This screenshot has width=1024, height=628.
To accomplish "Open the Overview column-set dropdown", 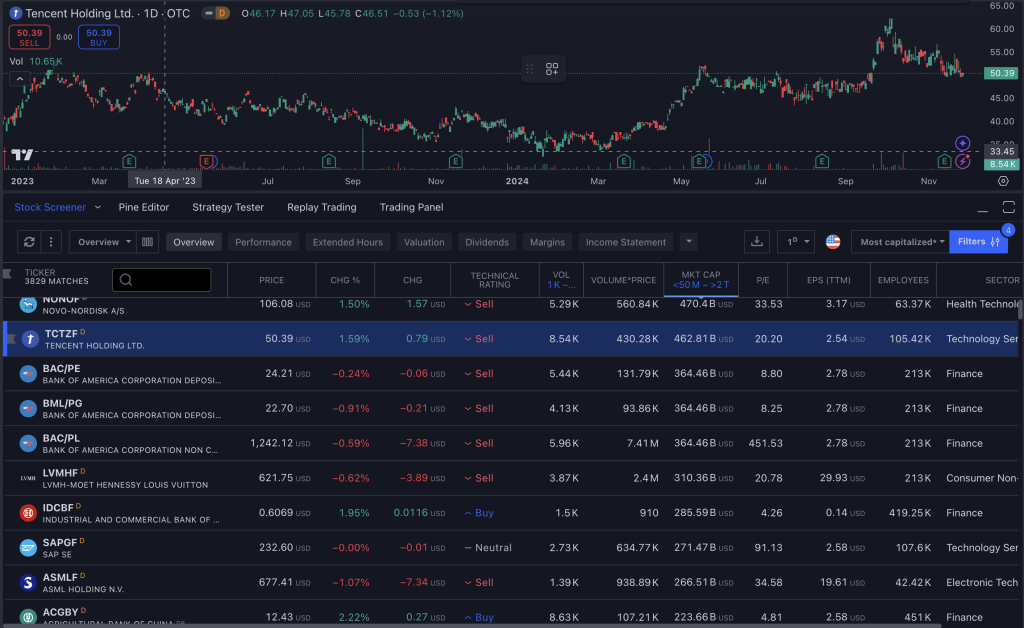I will click(103, 242).
